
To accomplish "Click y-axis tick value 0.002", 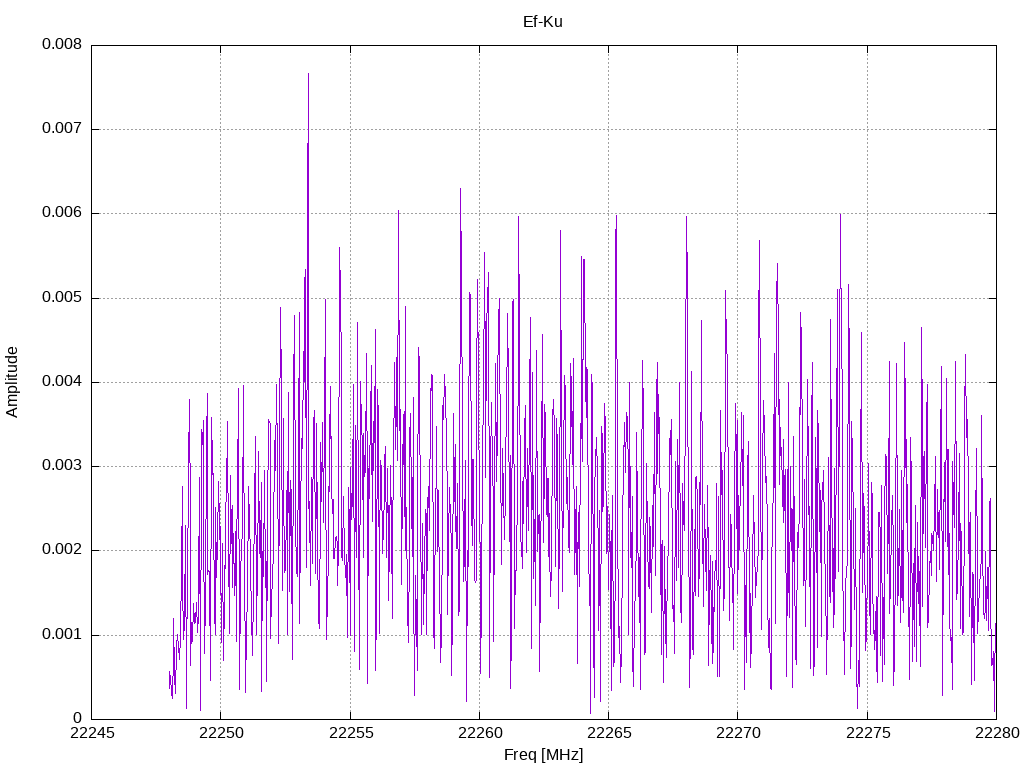I will pos(62,551).
